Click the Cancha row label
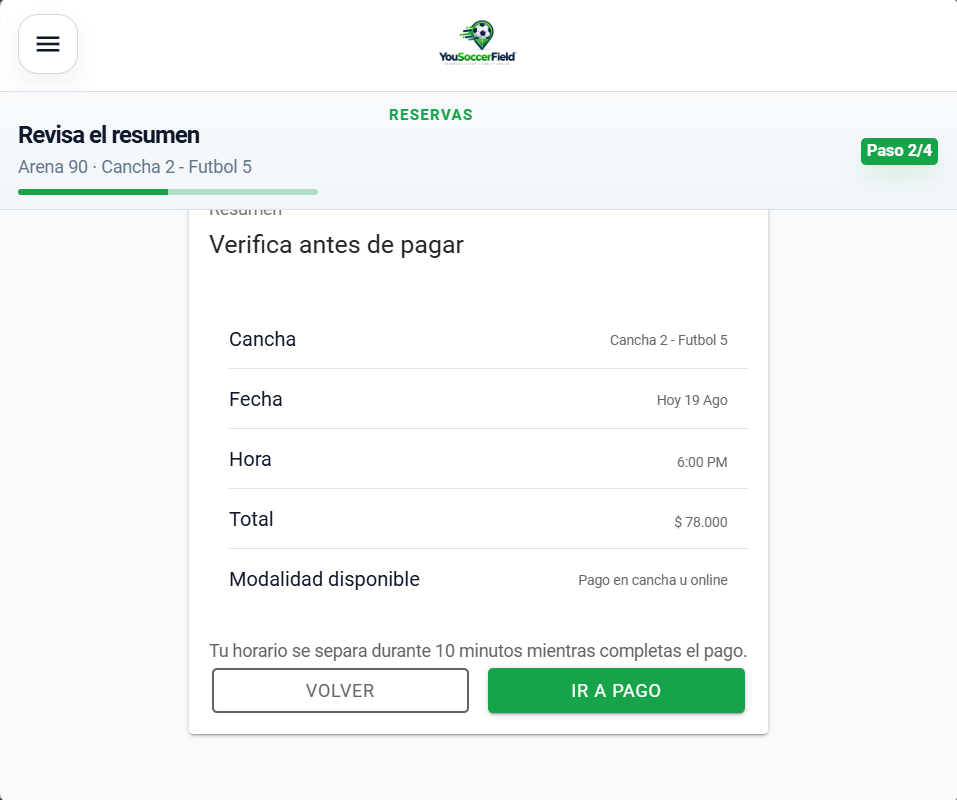957x800 pixels. tap(262, 339)
